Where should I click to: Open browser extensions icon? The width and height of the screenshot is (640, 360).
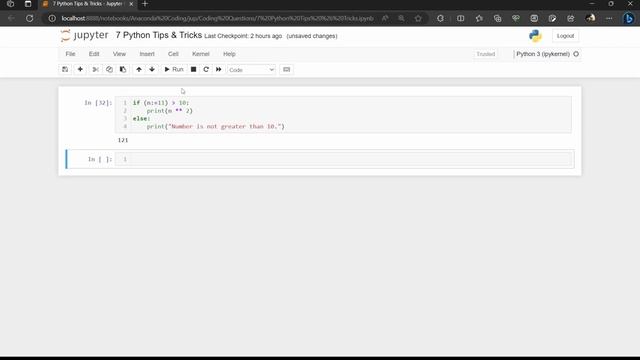[440, 18]
